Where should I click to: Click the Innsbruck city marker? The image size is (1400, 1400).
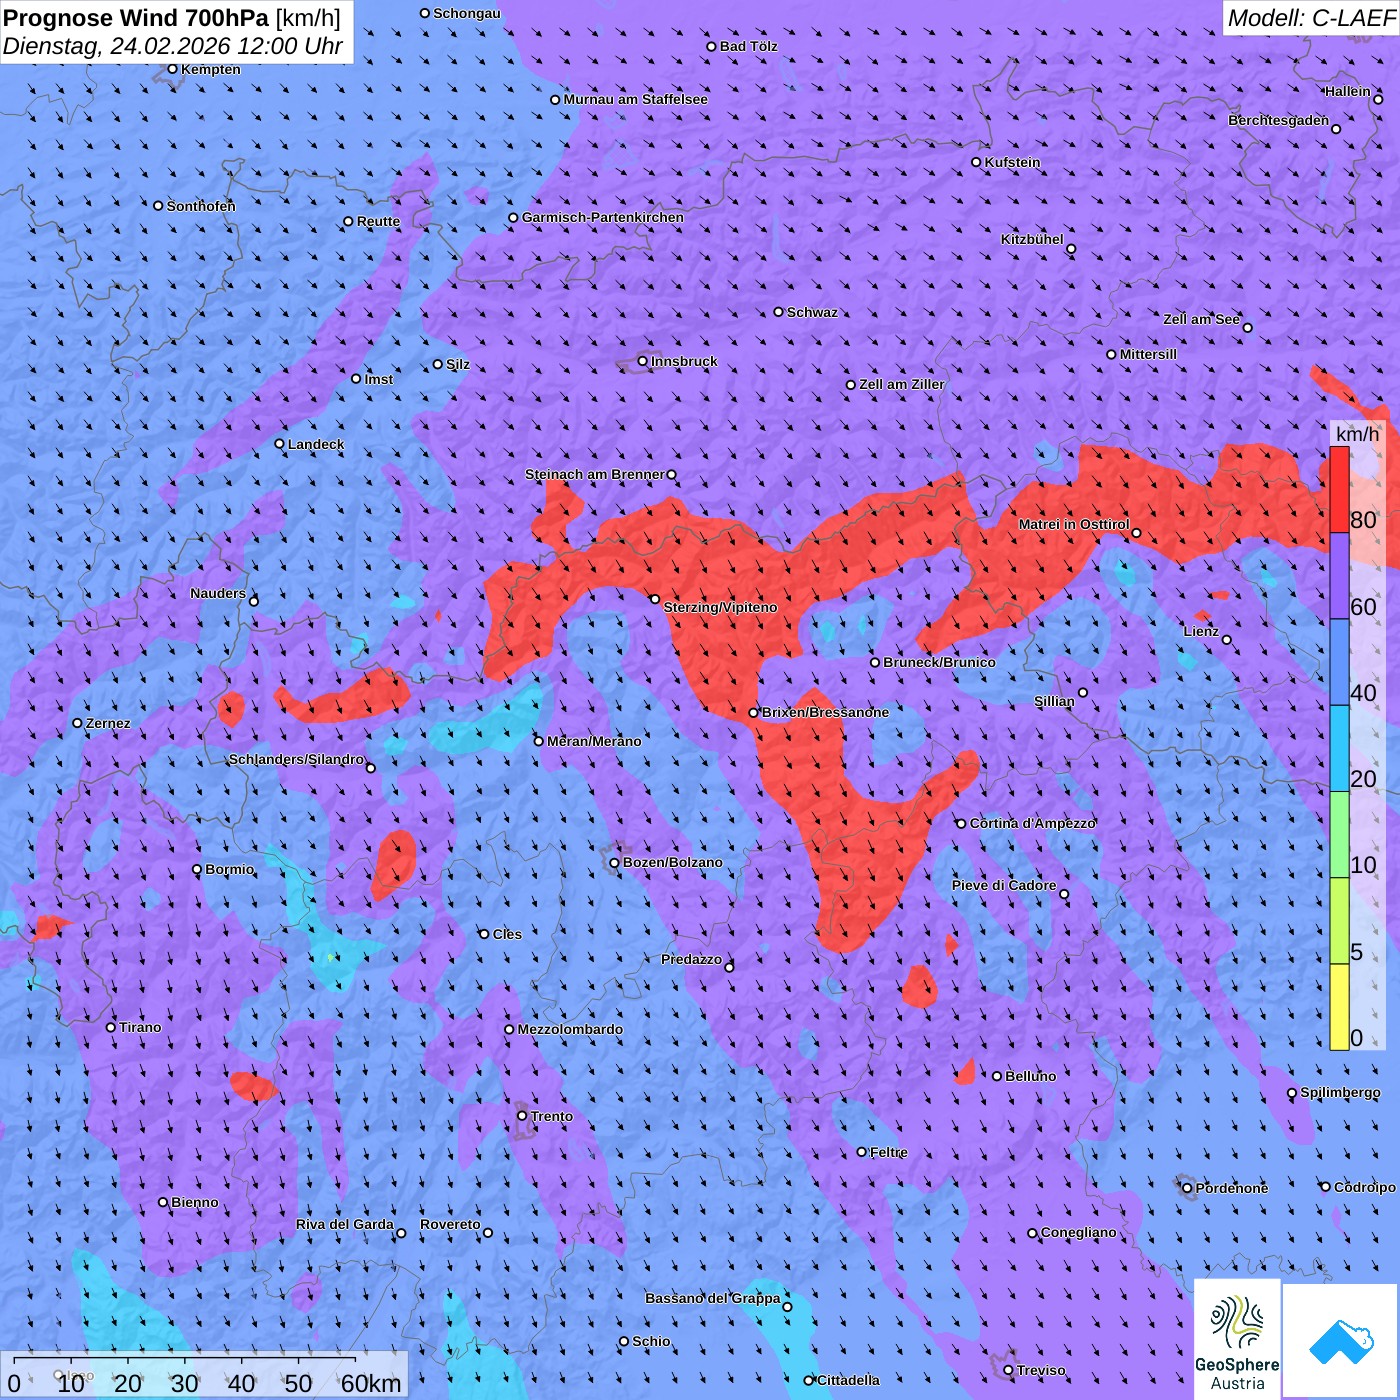(643, 361)
